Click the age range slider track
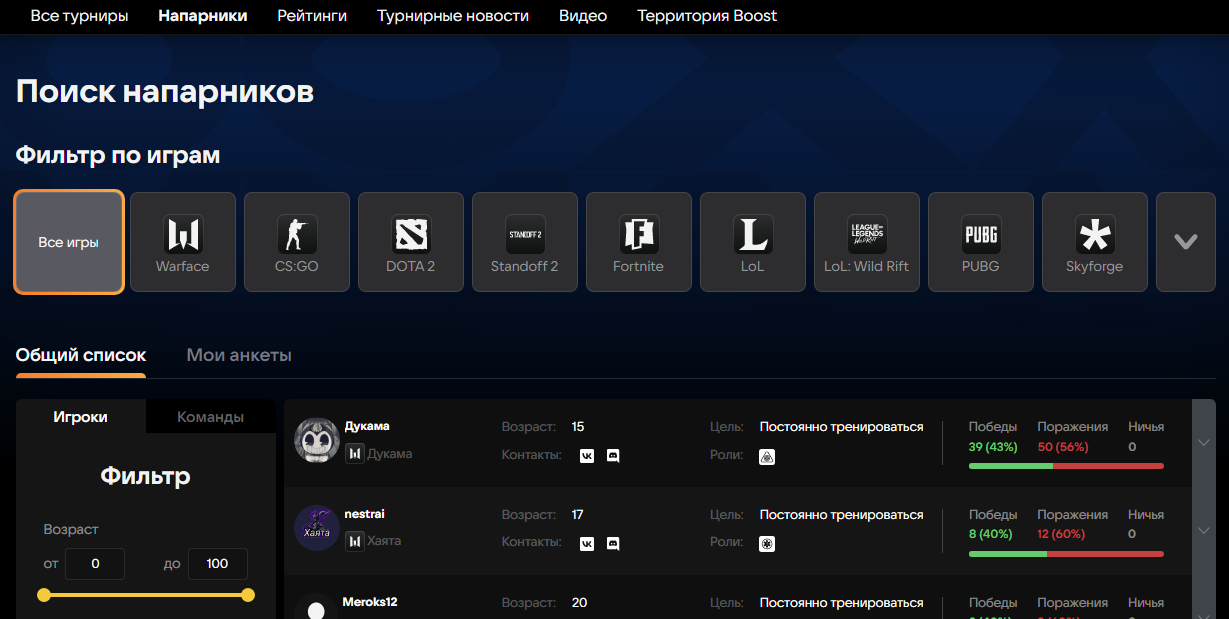The image size is (1229, 619). 146,595
